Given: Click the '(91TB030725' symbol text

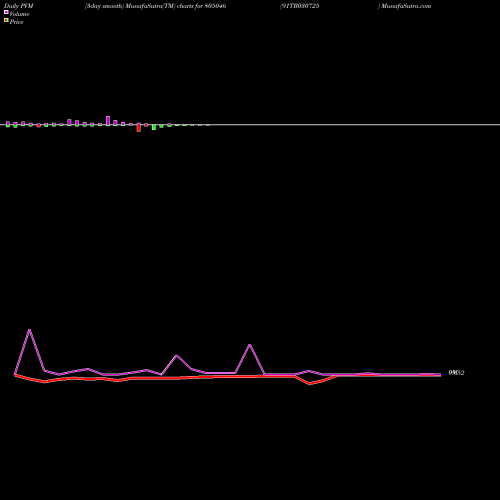Looking at the screenshot, I should click(x=300, y=6).
